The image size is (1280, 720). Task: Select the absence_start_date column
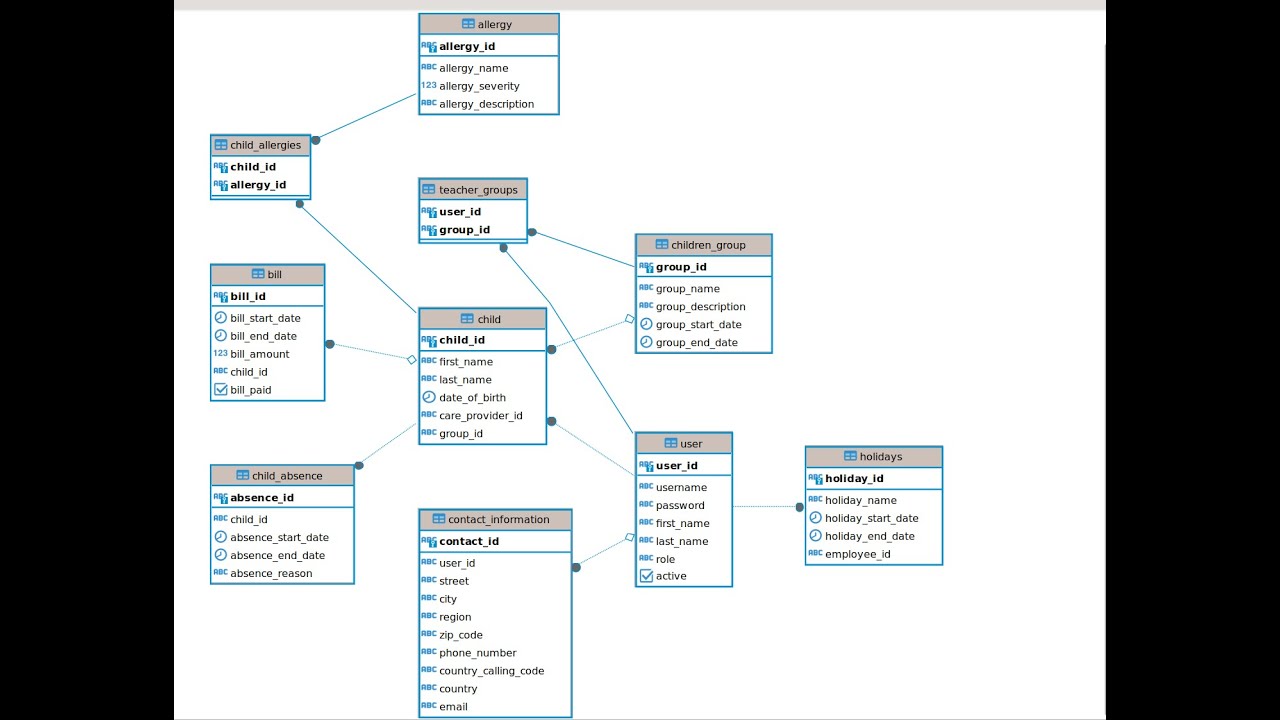280,538
